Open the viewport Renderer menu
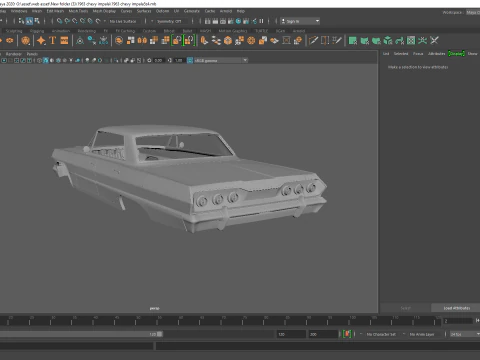The image size is (480, 360). [x=14, y=54]
